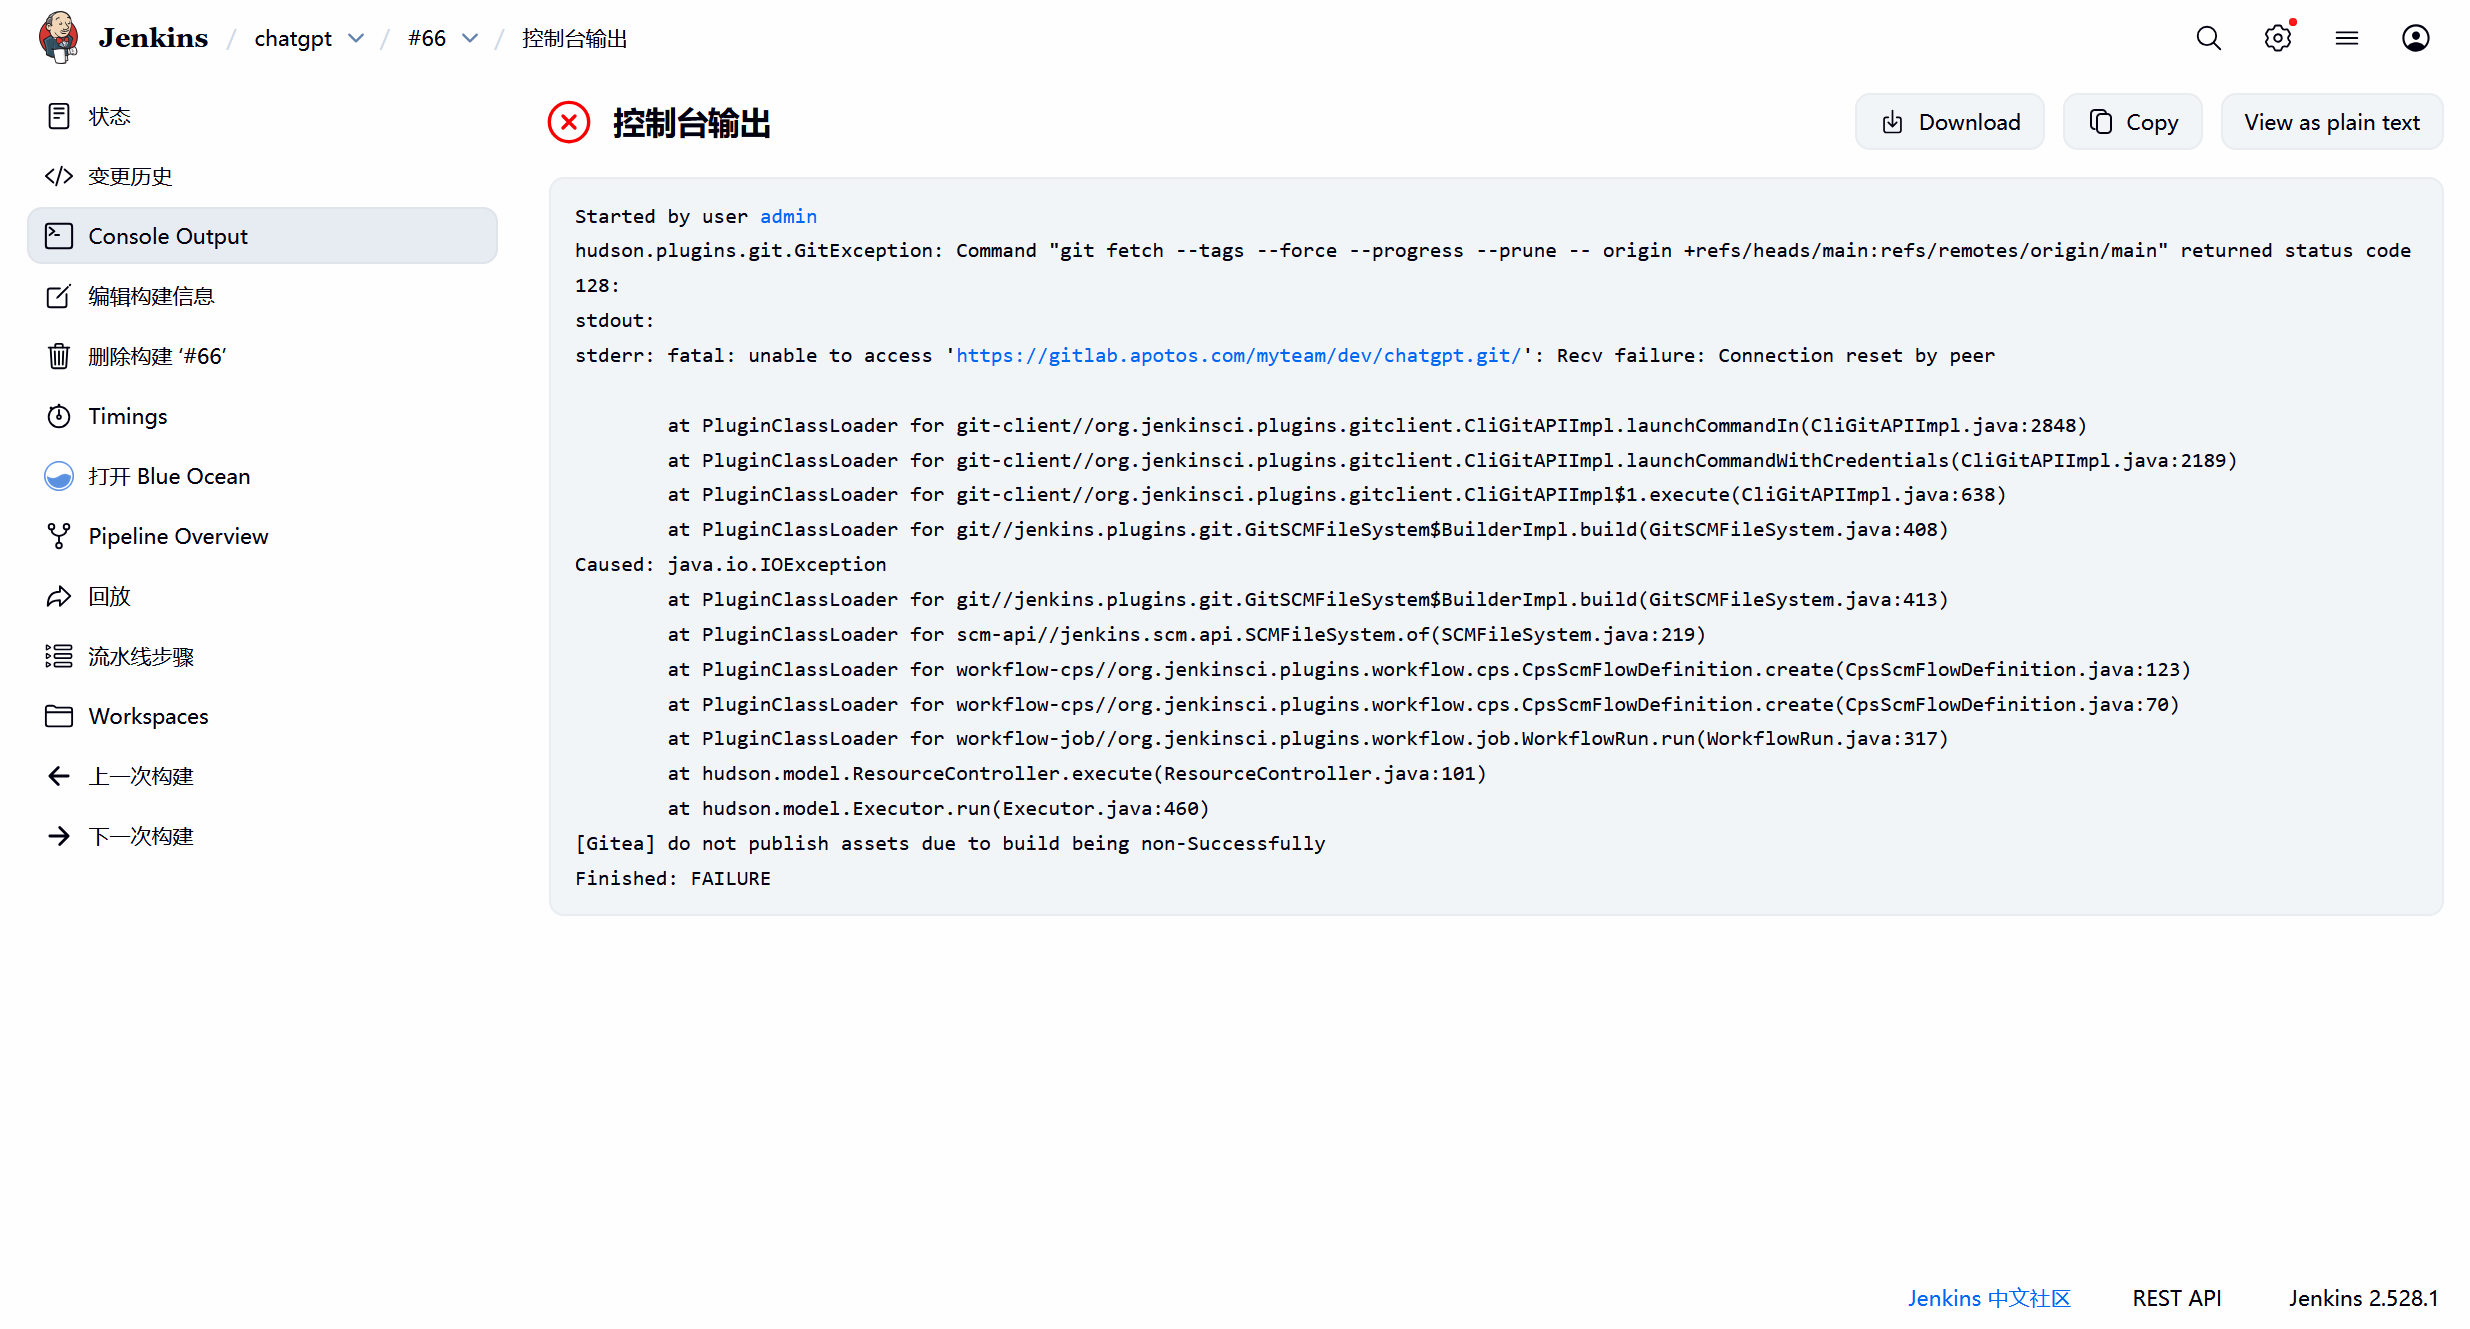
Task: Click the user account avatar icon
Action: [x=2415, y=38]
